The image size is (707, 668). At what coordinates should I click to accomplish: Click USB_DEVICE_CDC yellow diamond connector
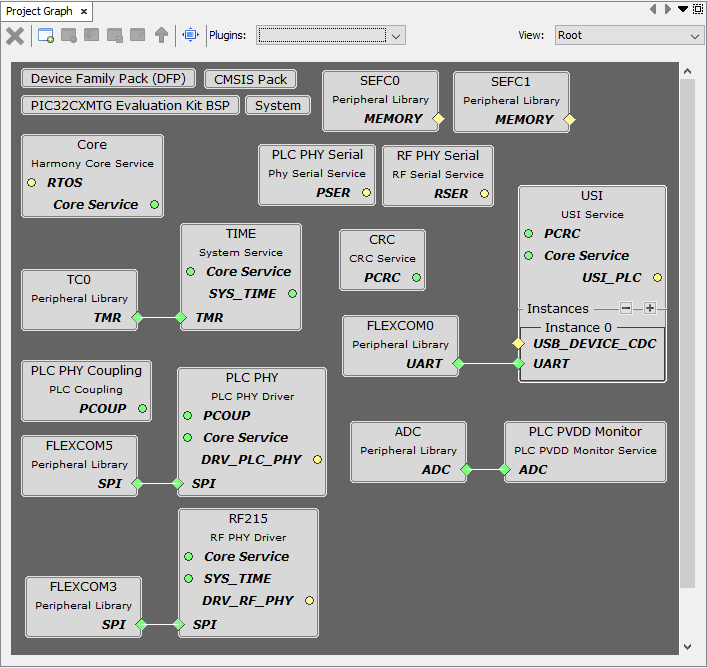point(518,343)
